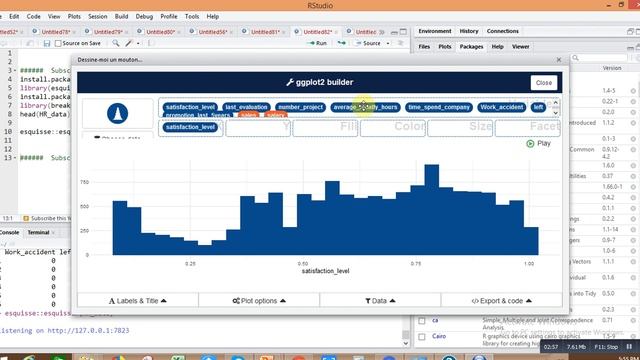This screenshot has height=360, width=640.
Task: Expand the Labels & Title panel
Action: click(138, 301)
